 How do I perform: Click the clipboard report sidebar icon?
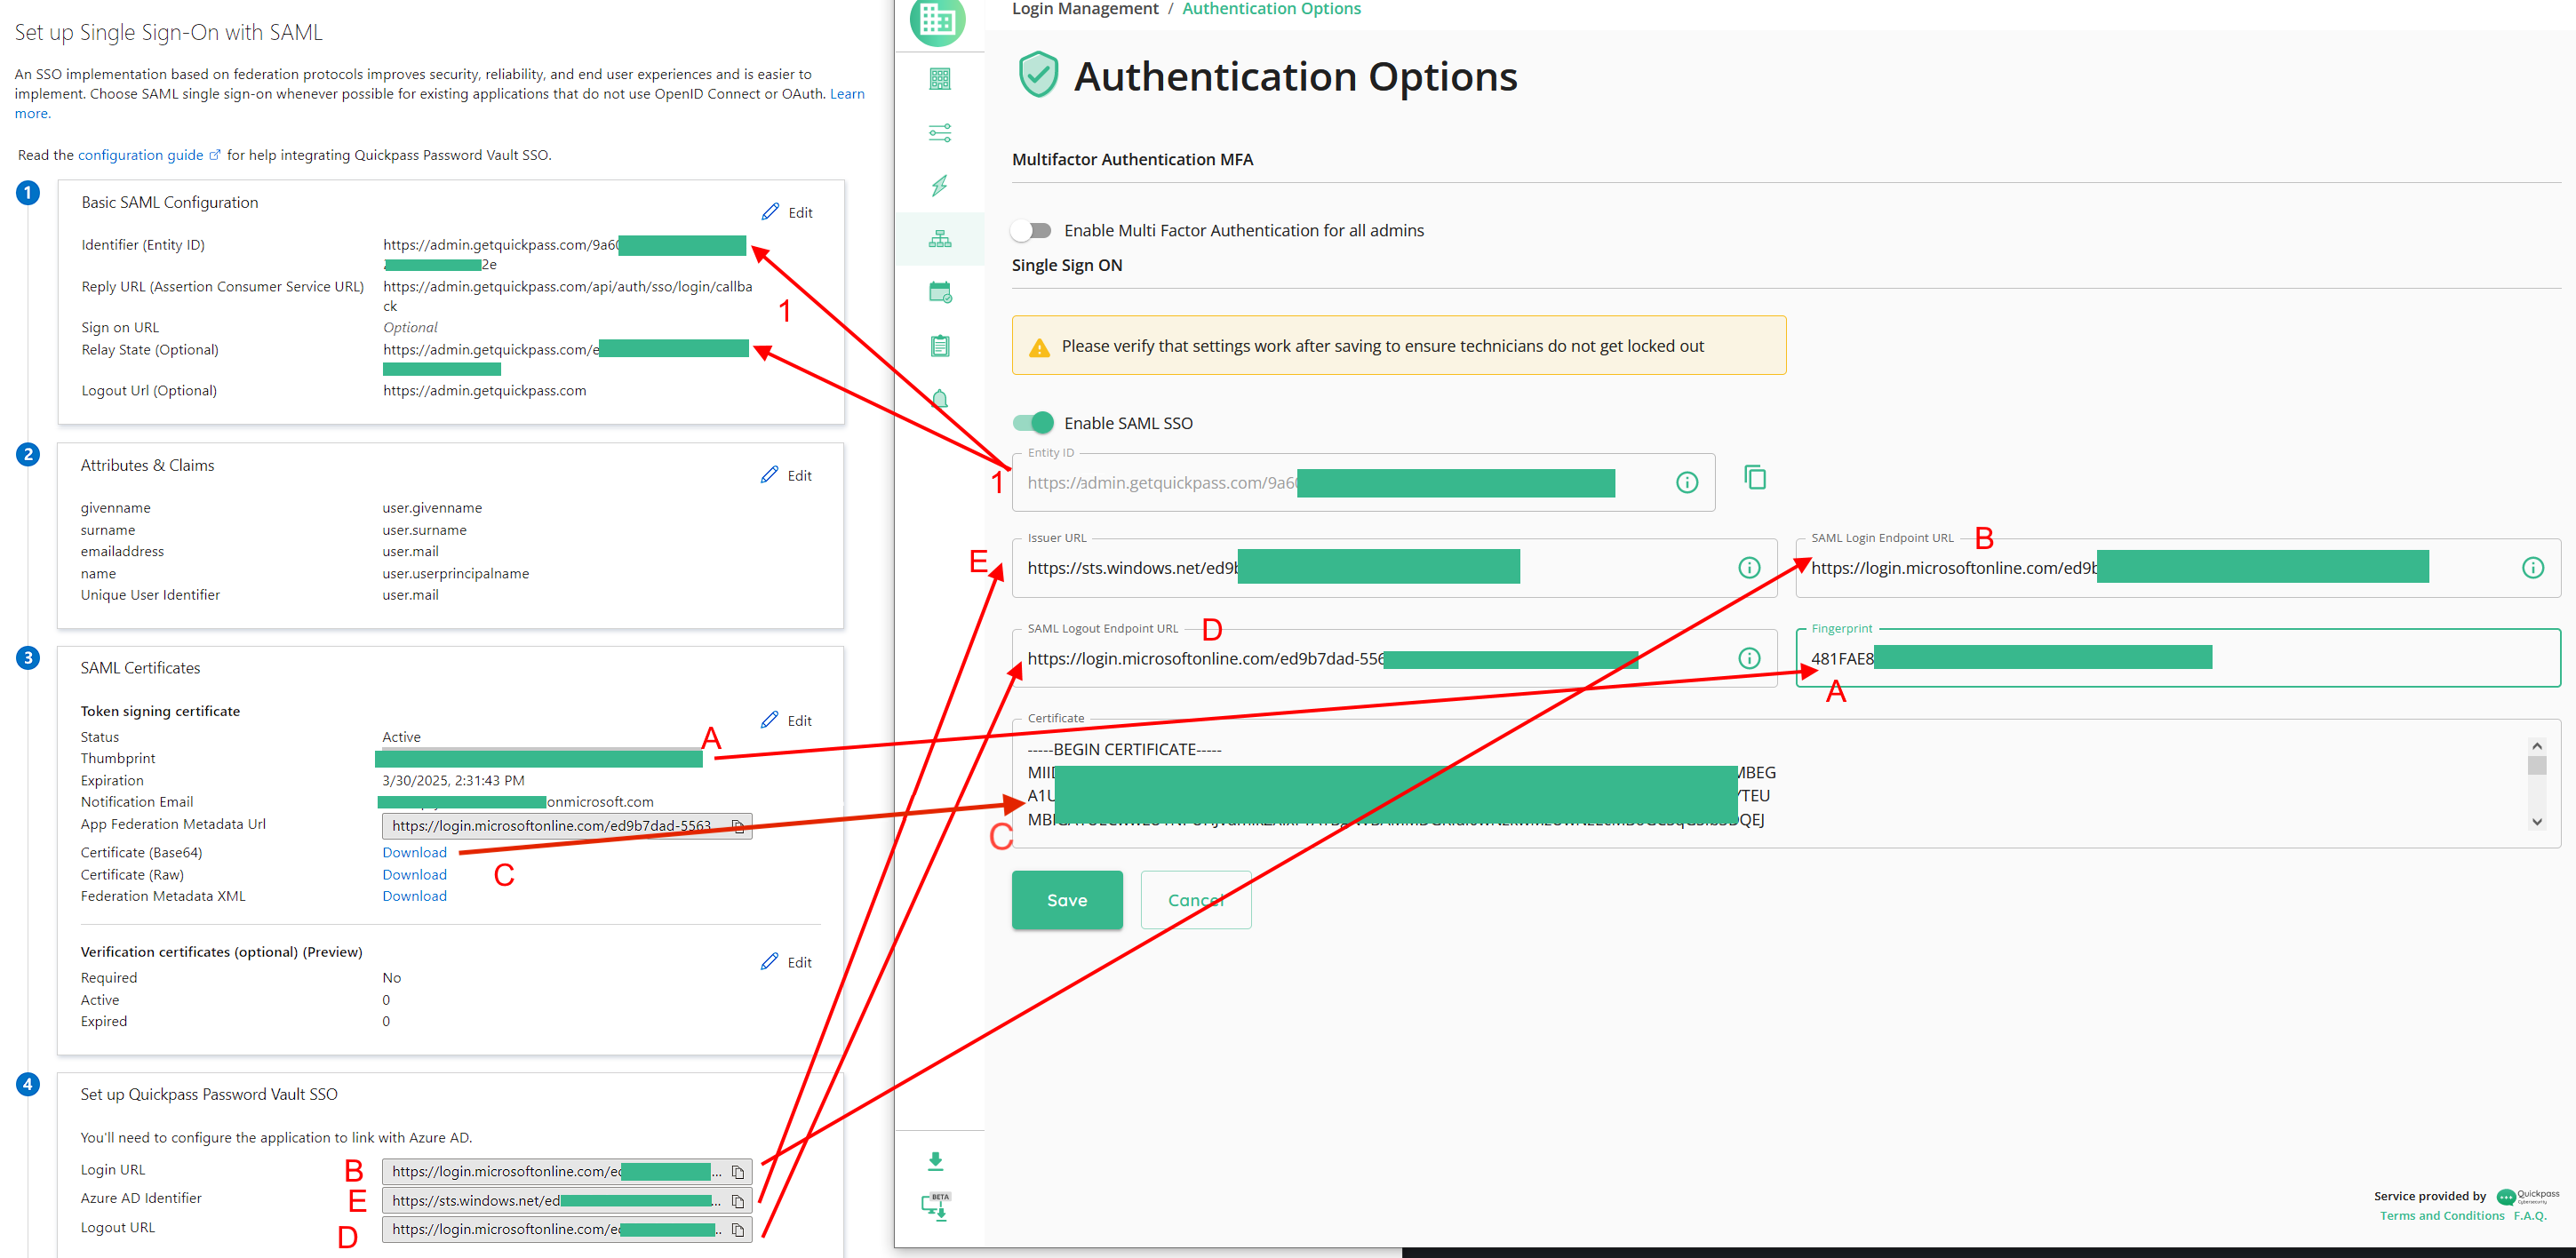[939, 346]
